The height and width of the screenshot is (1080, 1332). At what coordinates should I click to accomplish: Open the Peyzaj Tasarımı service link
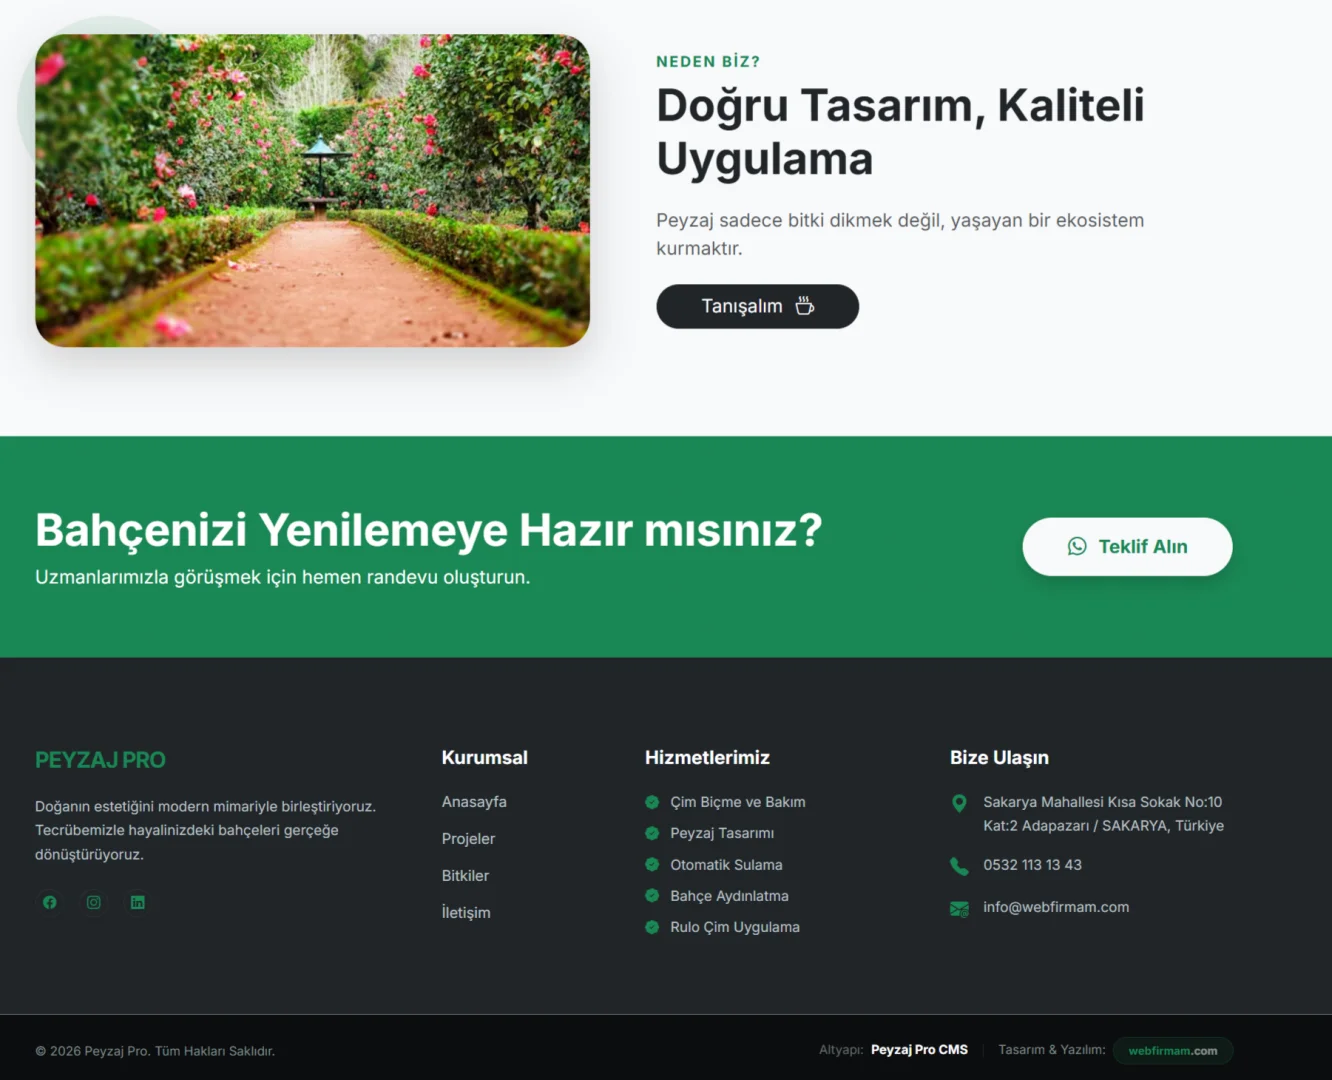point(722,833)
